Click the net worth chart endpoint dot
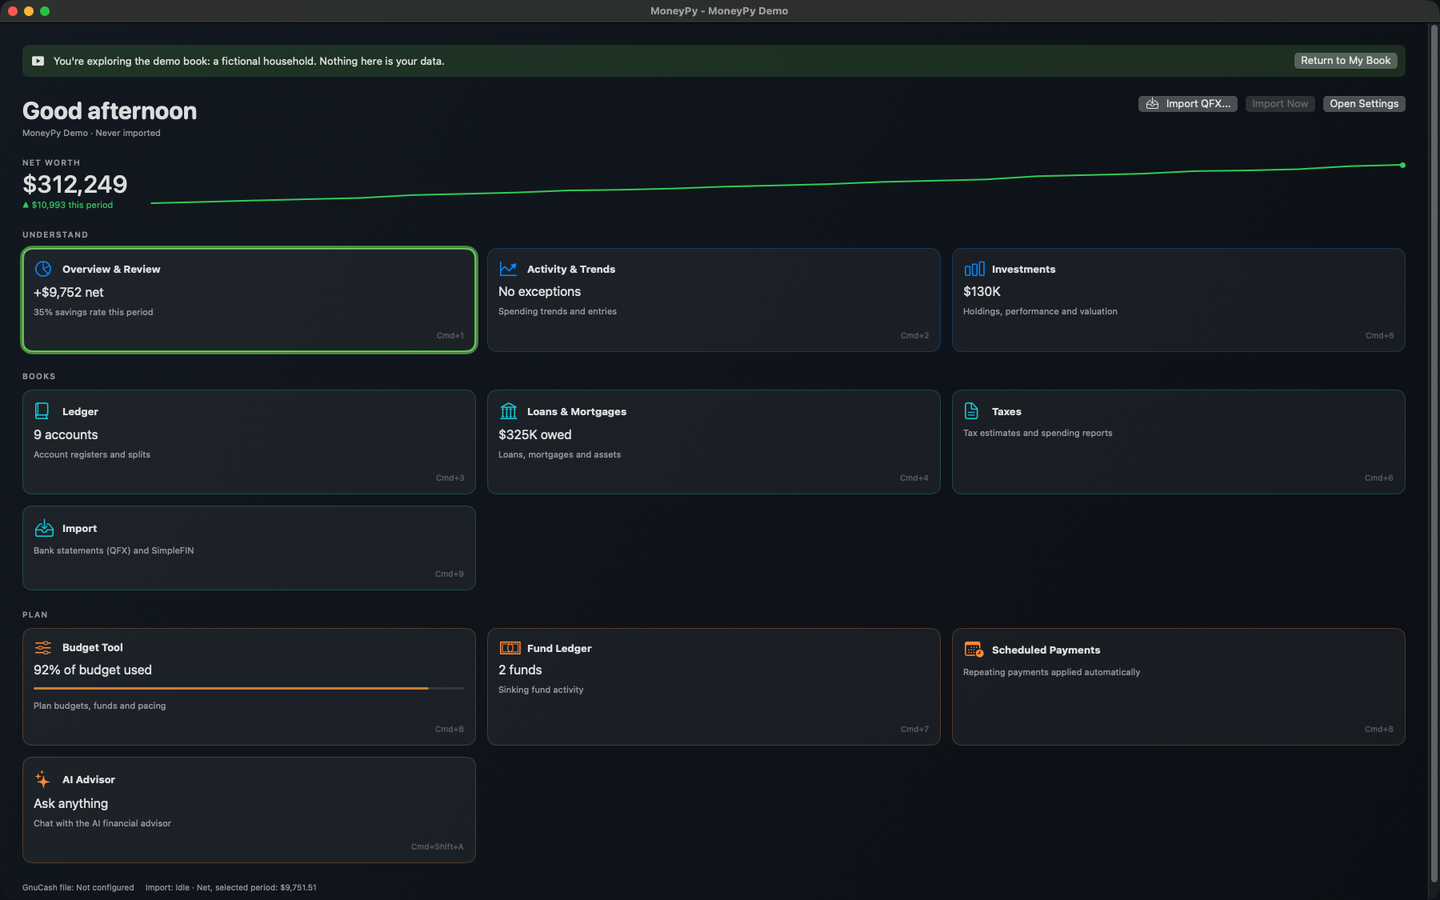This screenshot has width=1440, height=900. [x=1402, y=165]
